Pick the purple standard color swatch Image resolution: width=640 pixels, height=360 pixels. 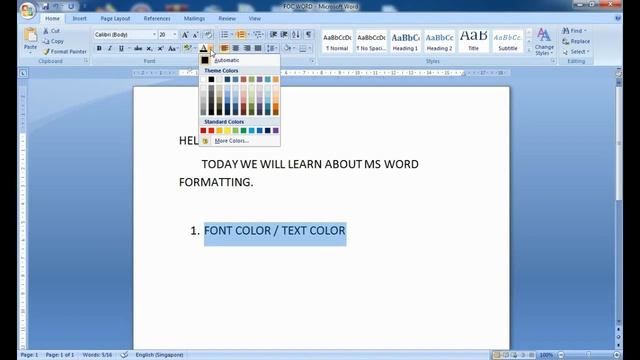point(276,131)
